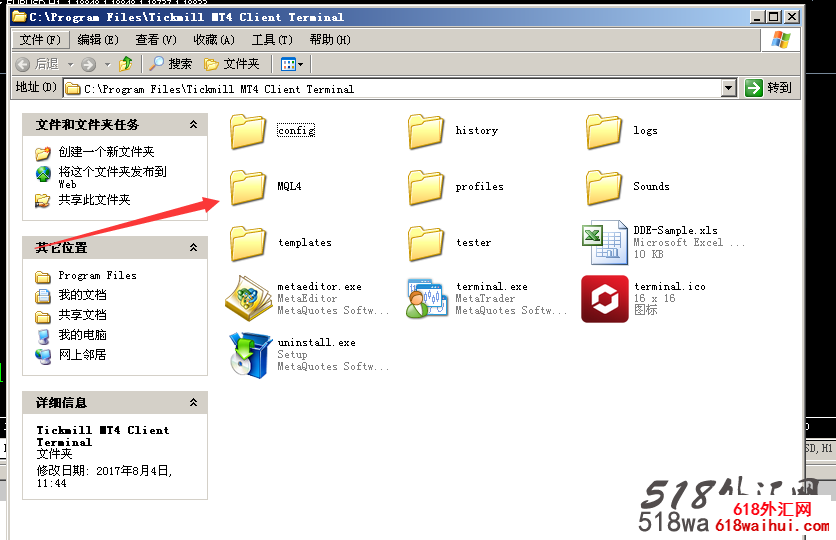The width and height of the screenshot is (836, 540).
Task: Click the address bar path field
Action: pyautogui.click(x=392, y=88)
